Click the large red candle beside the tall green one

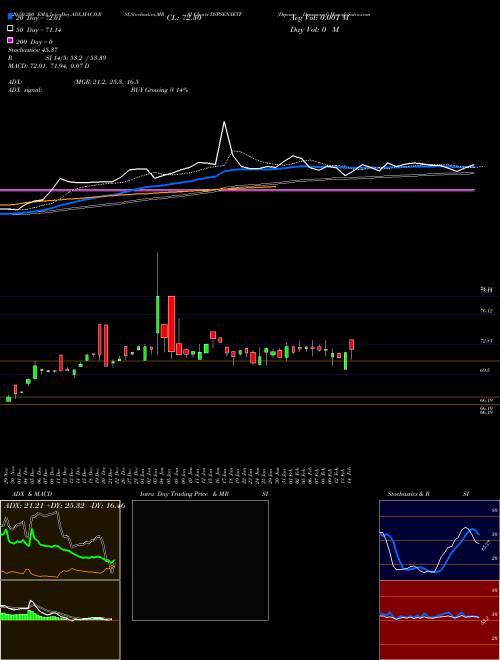(x=171, y=324)
